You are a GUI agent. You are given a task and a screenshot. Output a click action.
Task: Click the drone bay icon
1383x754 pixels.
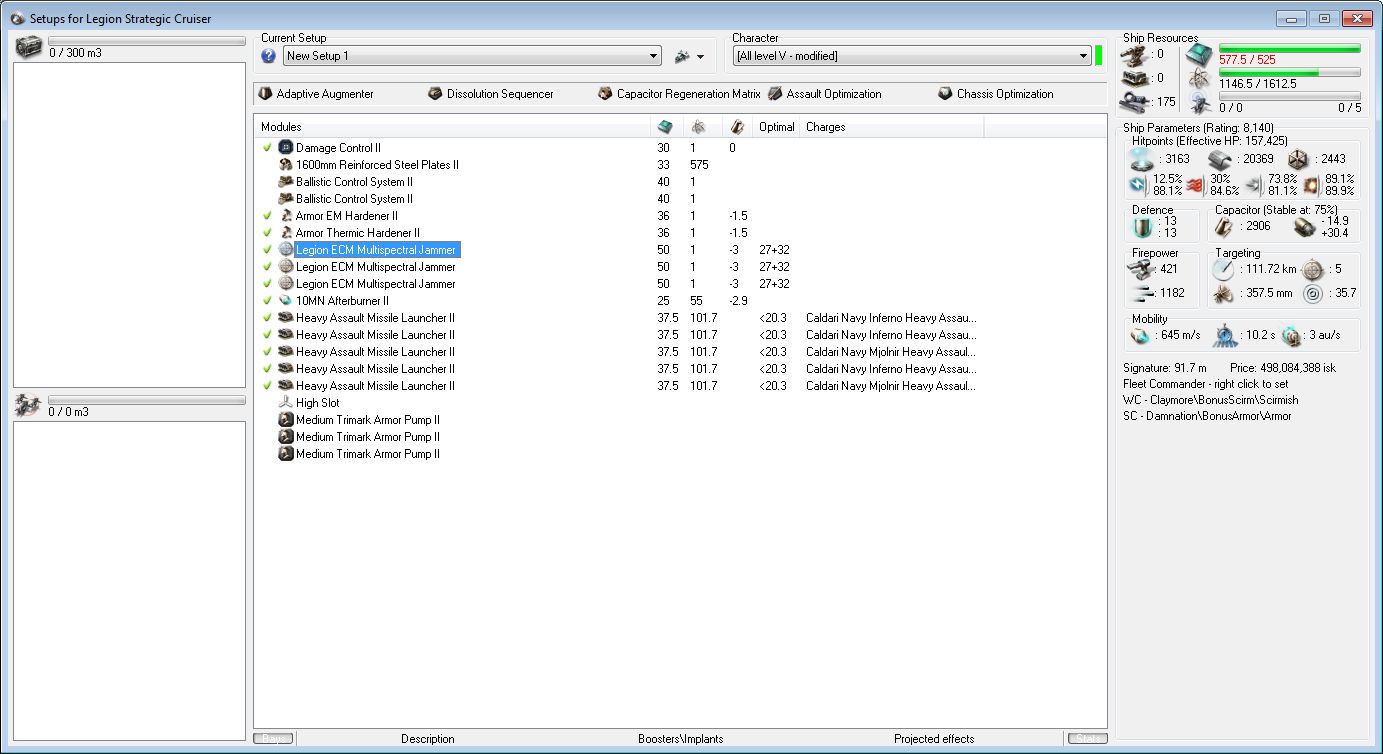(x=28, y=404)
